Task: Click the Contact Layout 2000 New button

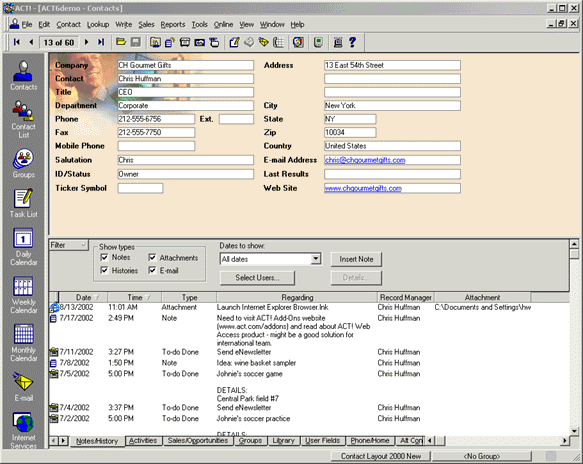Action: tap(381, 456)
